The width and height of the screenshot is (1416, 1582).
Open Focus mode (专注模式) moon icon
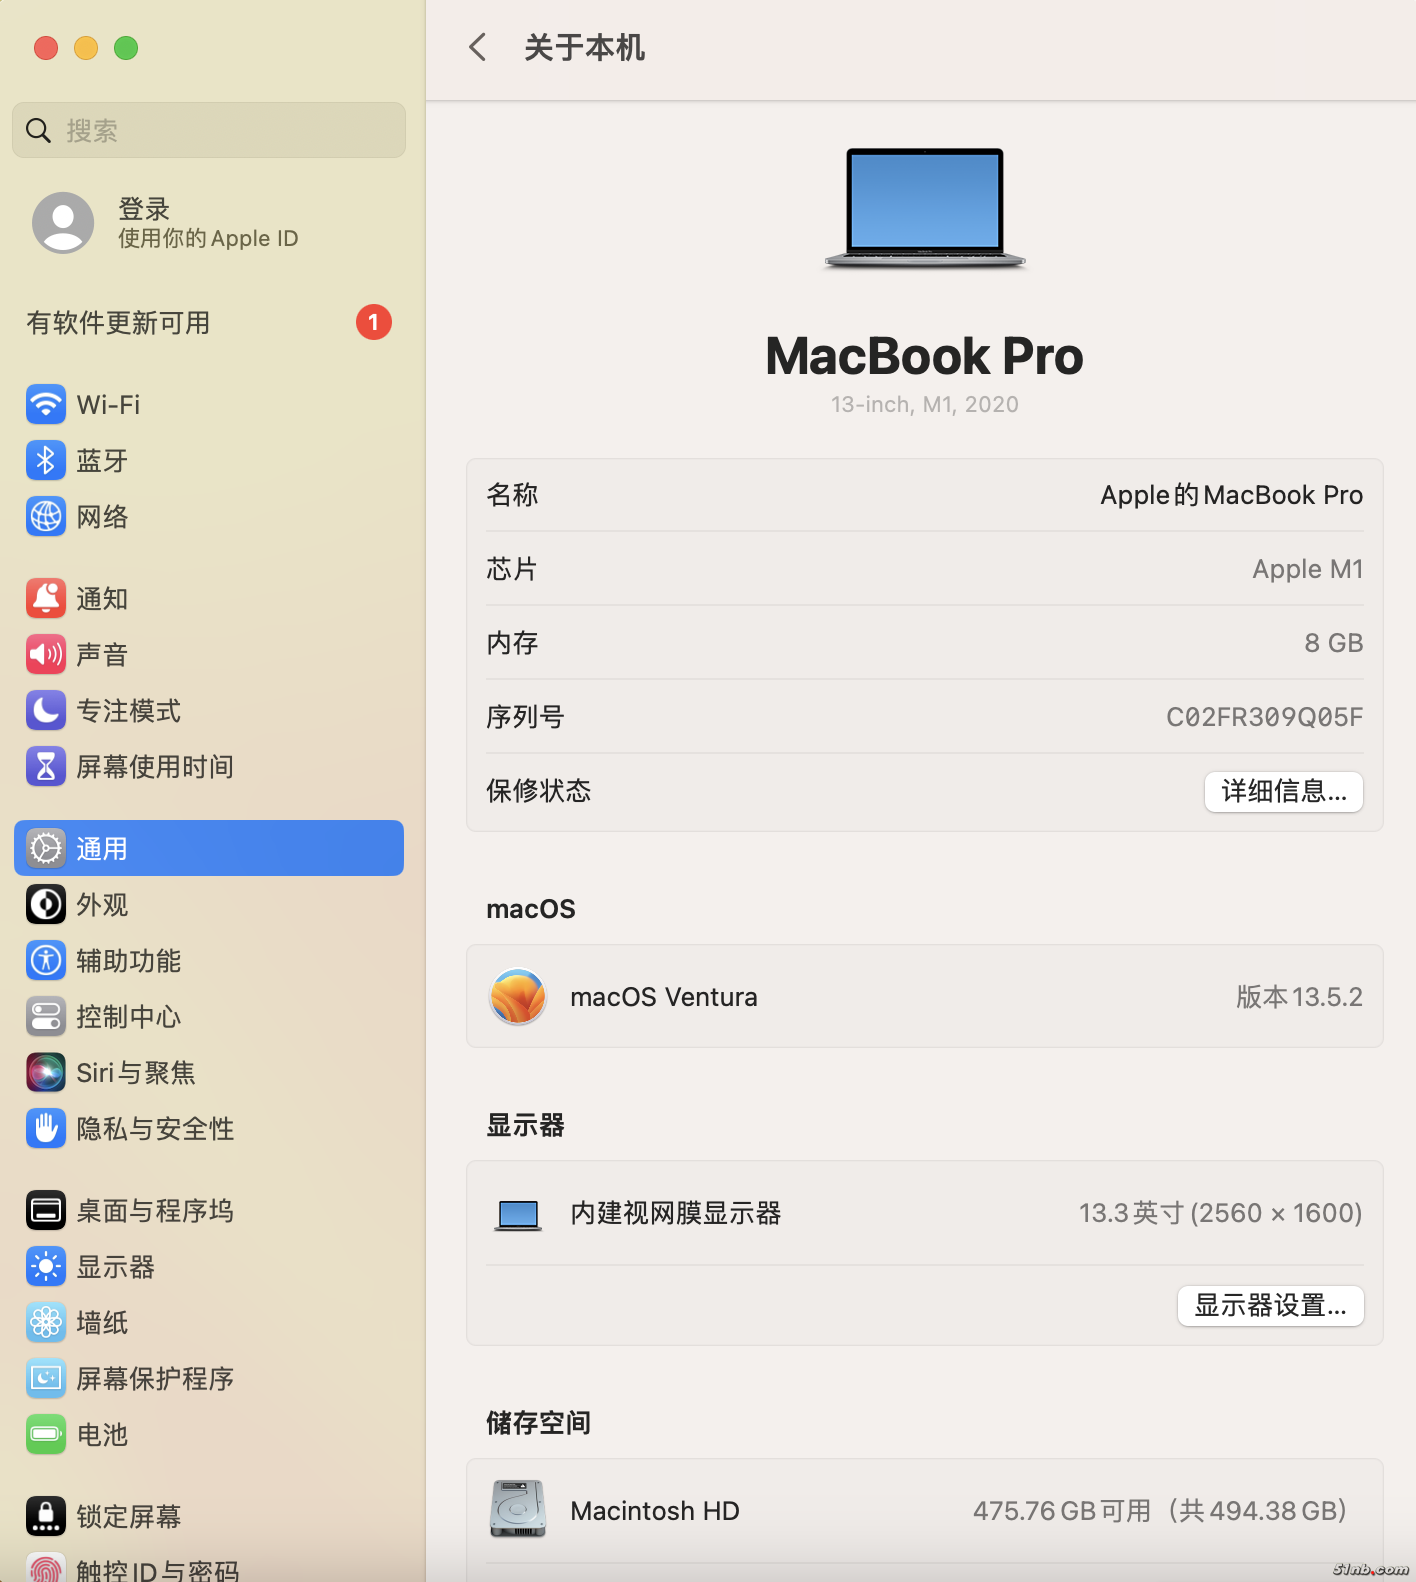pyautogui.click(x=46, y=711)
